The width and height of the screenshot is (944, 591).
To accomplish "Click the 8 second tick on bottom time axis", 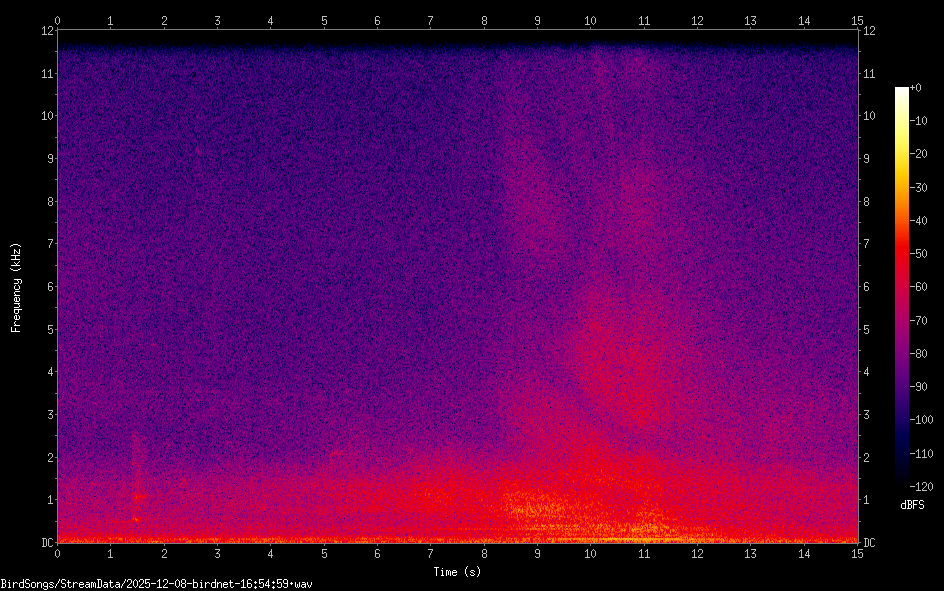I will (x=484, y=553).
